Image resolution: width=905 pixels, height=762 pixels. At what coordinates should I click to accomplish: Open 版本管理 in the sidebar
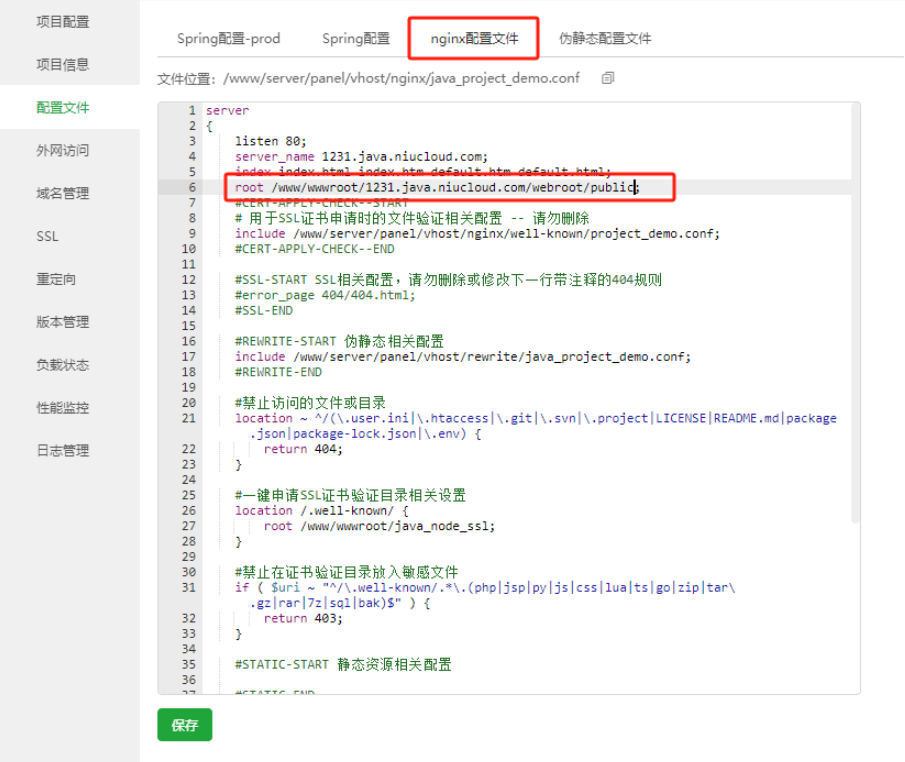pyautogui.click(x=63, y=323)
